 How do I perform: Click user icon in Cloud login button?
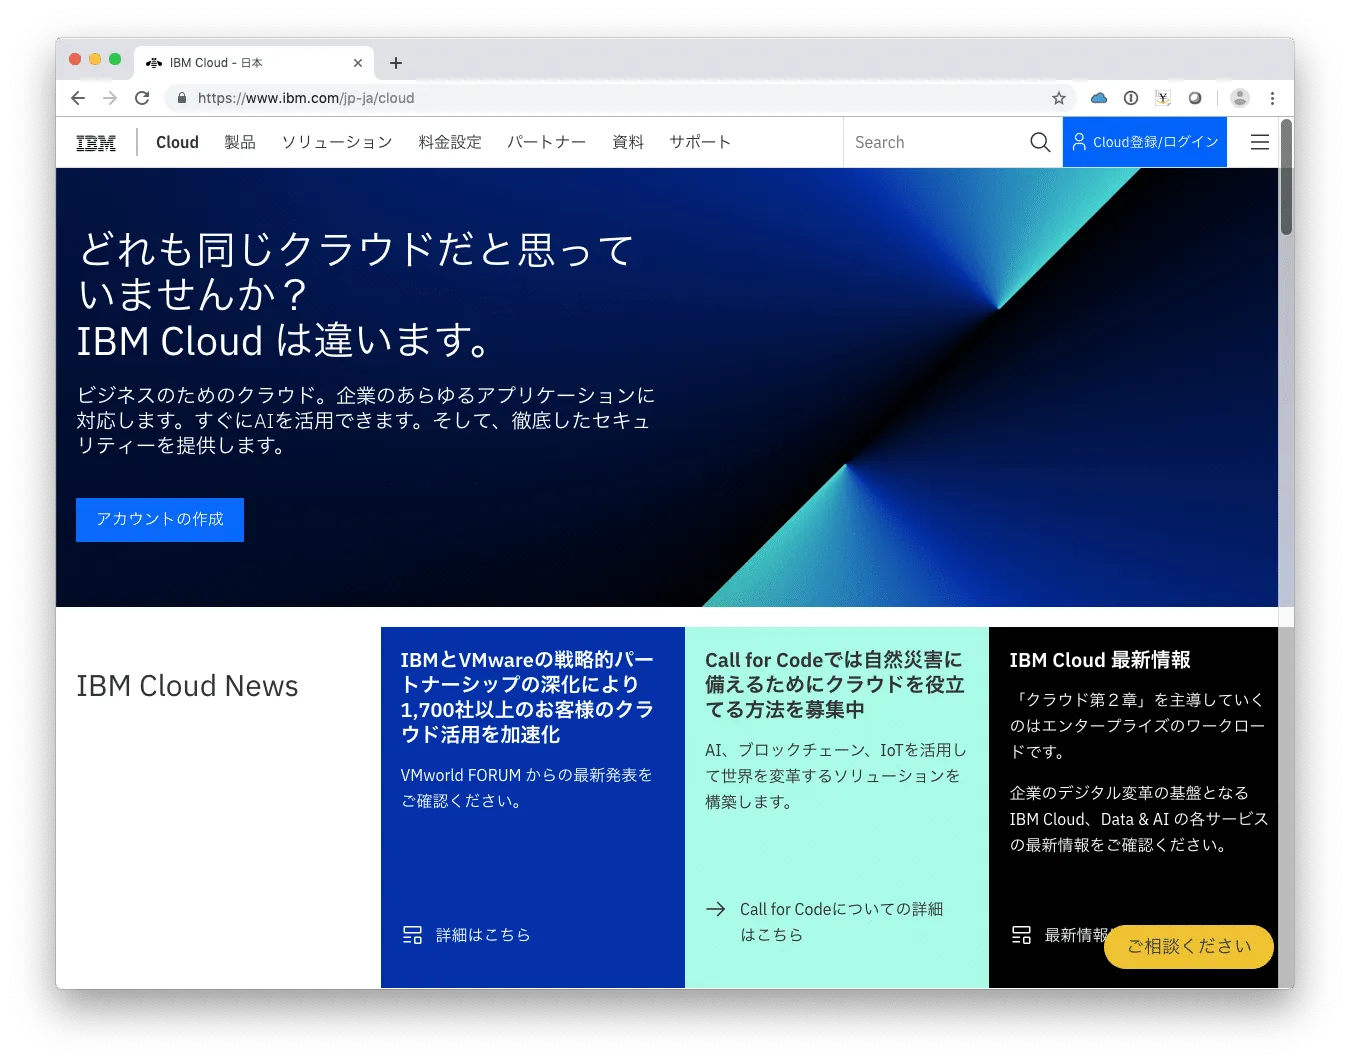click(x=1079, y=142)
